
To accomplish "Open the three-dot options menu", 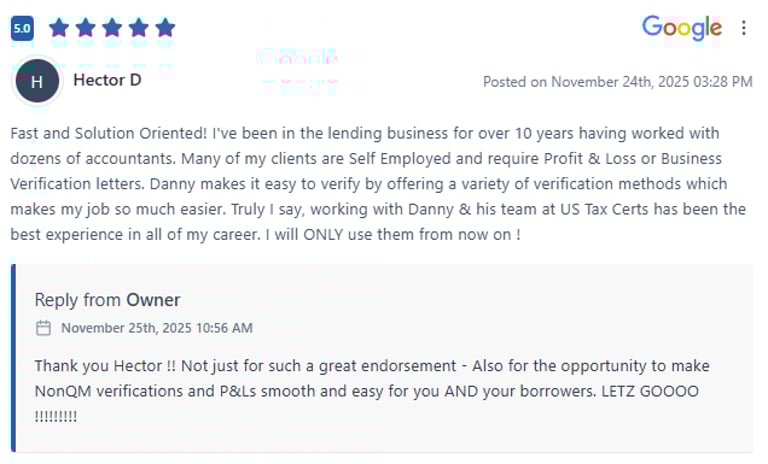I will point(744,28).
